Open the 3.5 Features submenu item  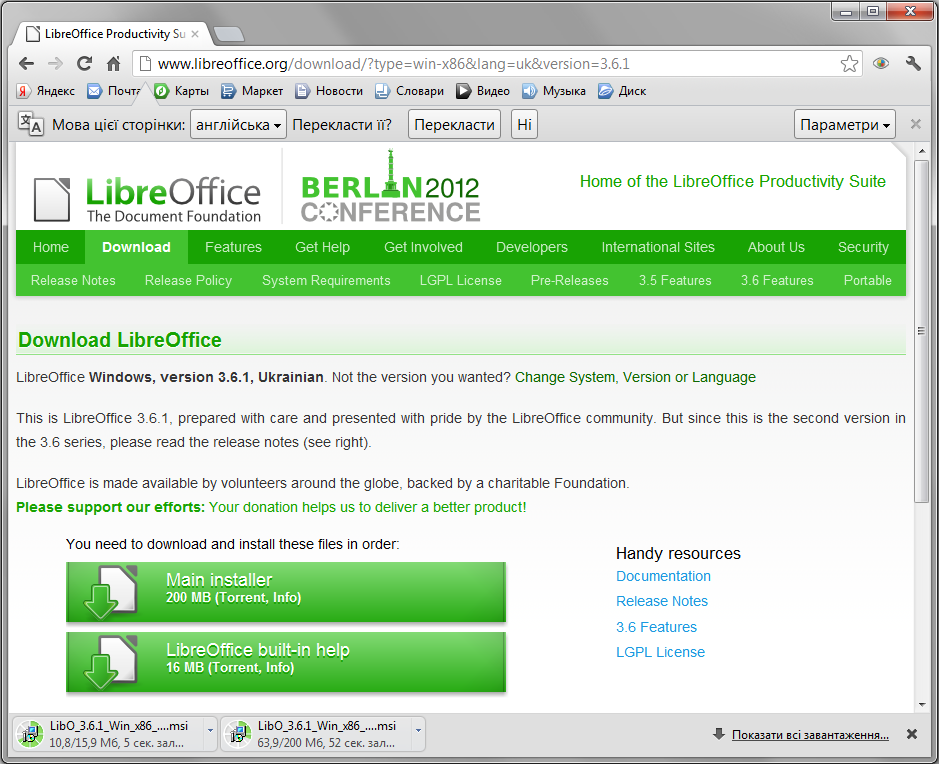point(675,280)
